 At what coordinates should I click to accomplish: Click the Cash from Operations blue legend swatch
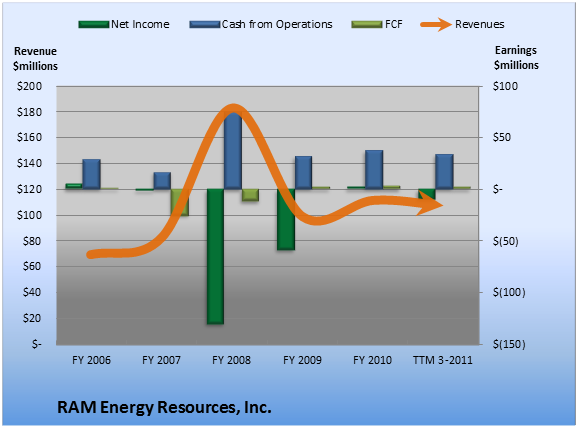[205, 25]
